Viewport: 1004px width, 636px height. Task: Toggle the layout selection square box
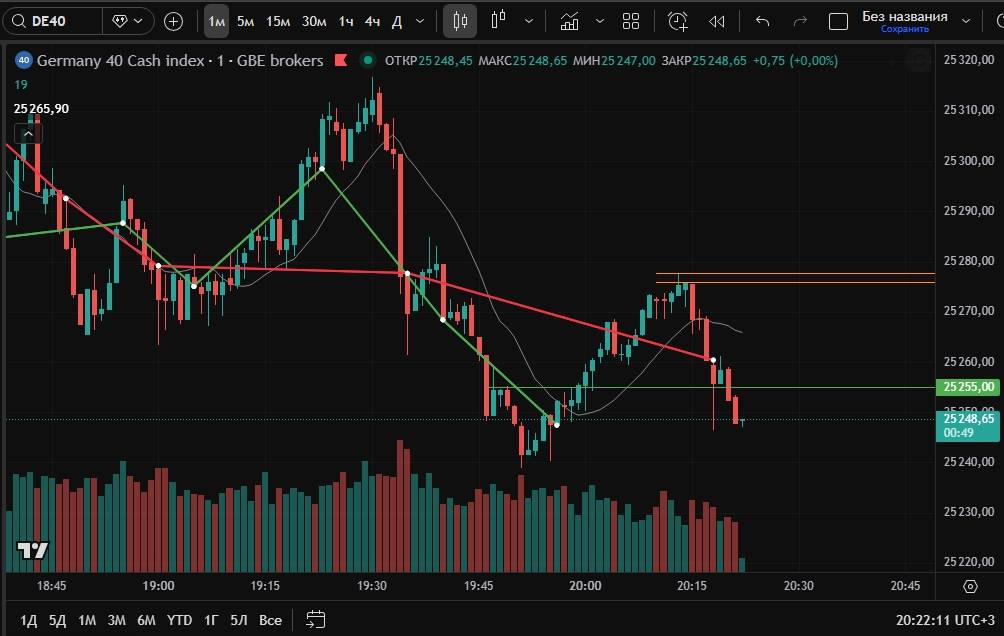(839, 21)
